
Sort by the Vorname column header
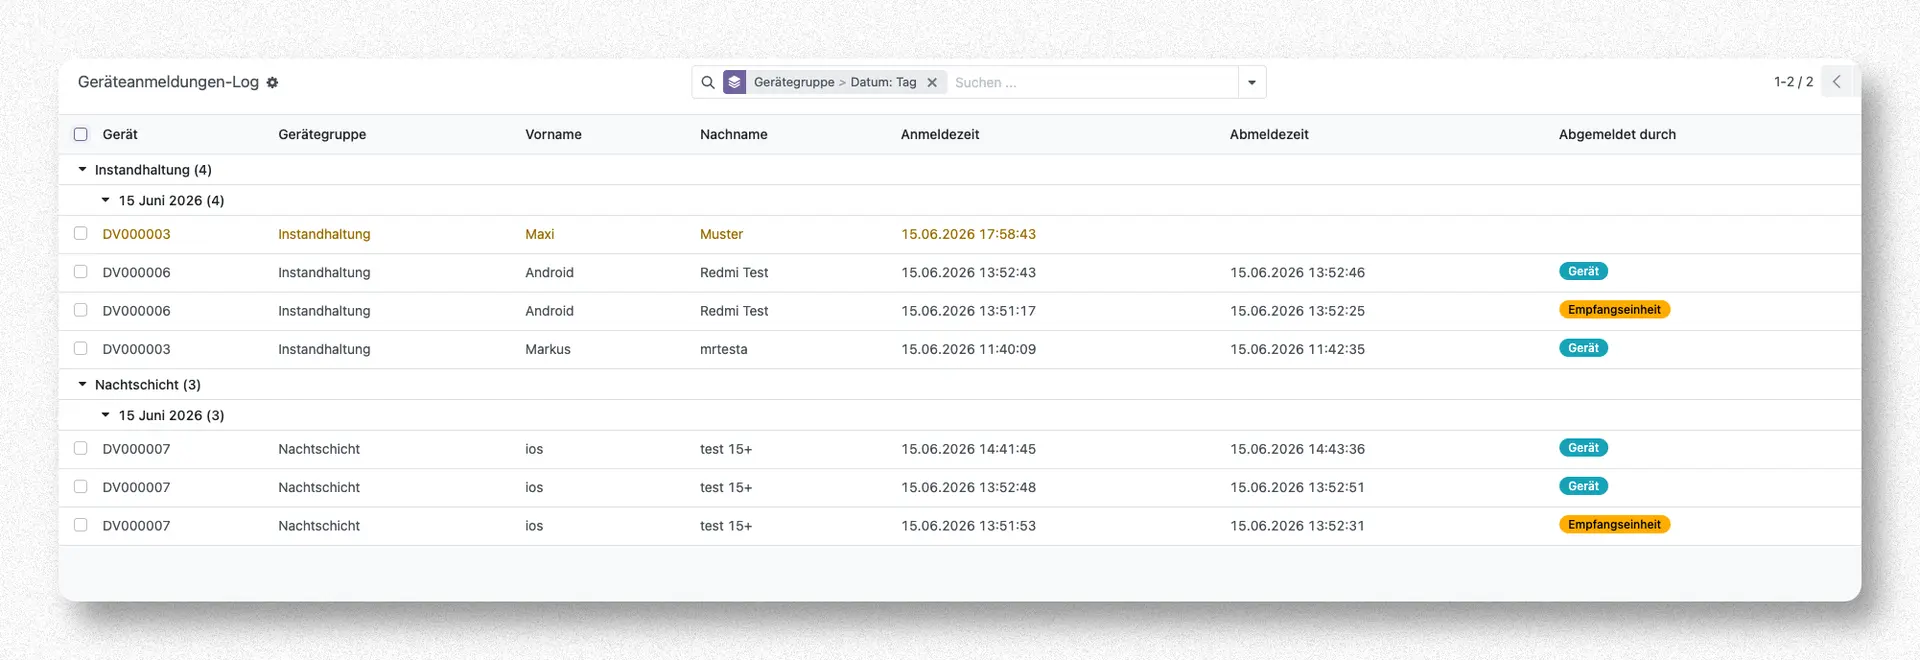coord(553,134)
